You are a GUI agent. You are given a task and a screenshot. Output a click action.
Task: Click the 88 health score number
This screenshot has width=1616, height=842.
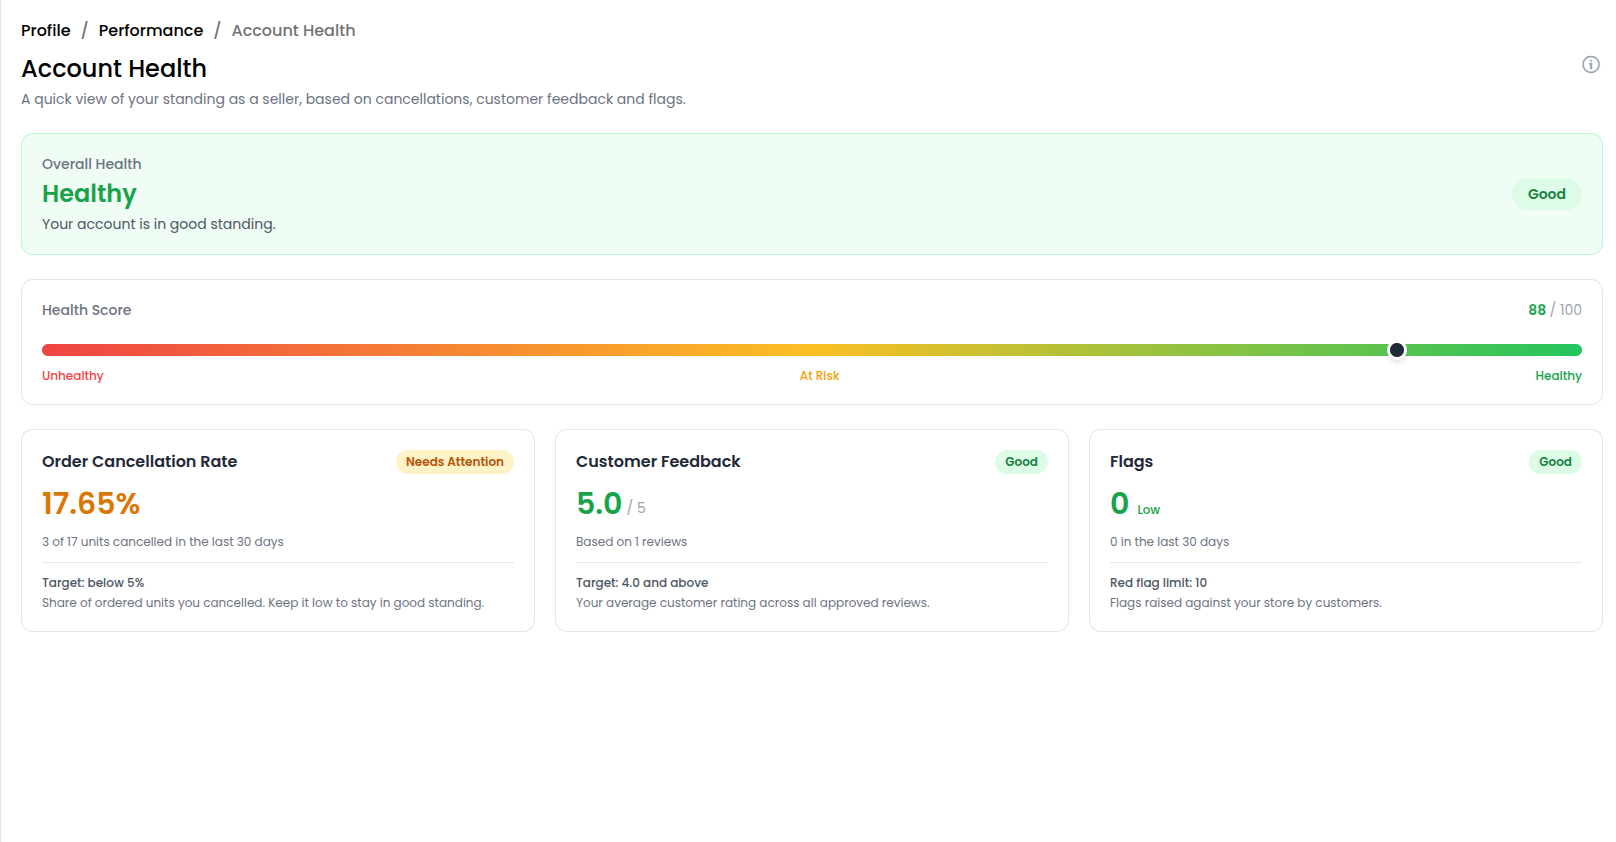1537,310
